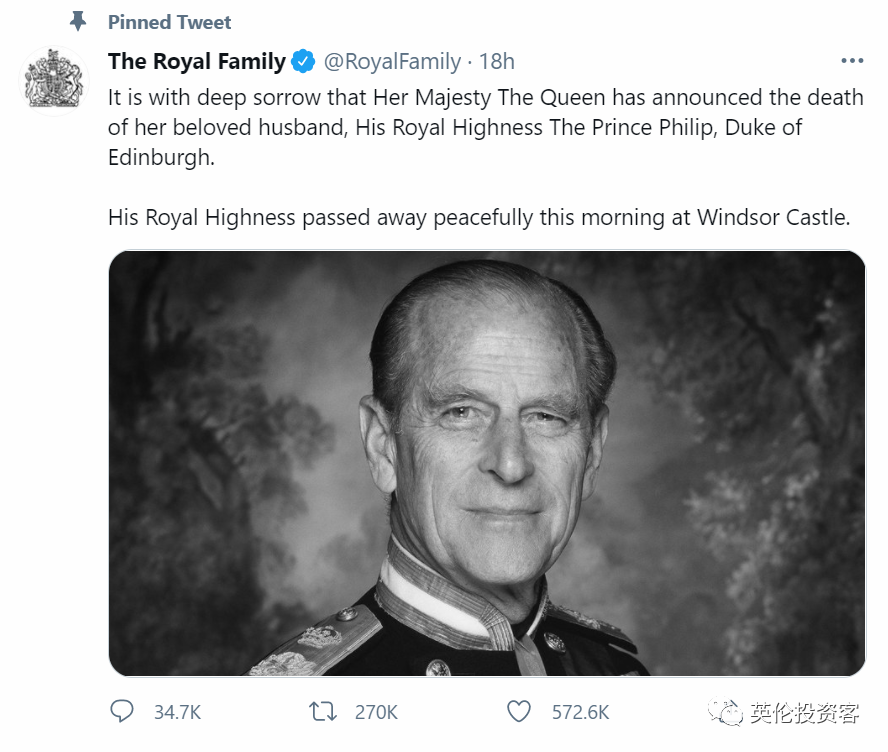Reply using the speech bubble icon
Viewport: 888px width, 752px height.
[121, 712]
